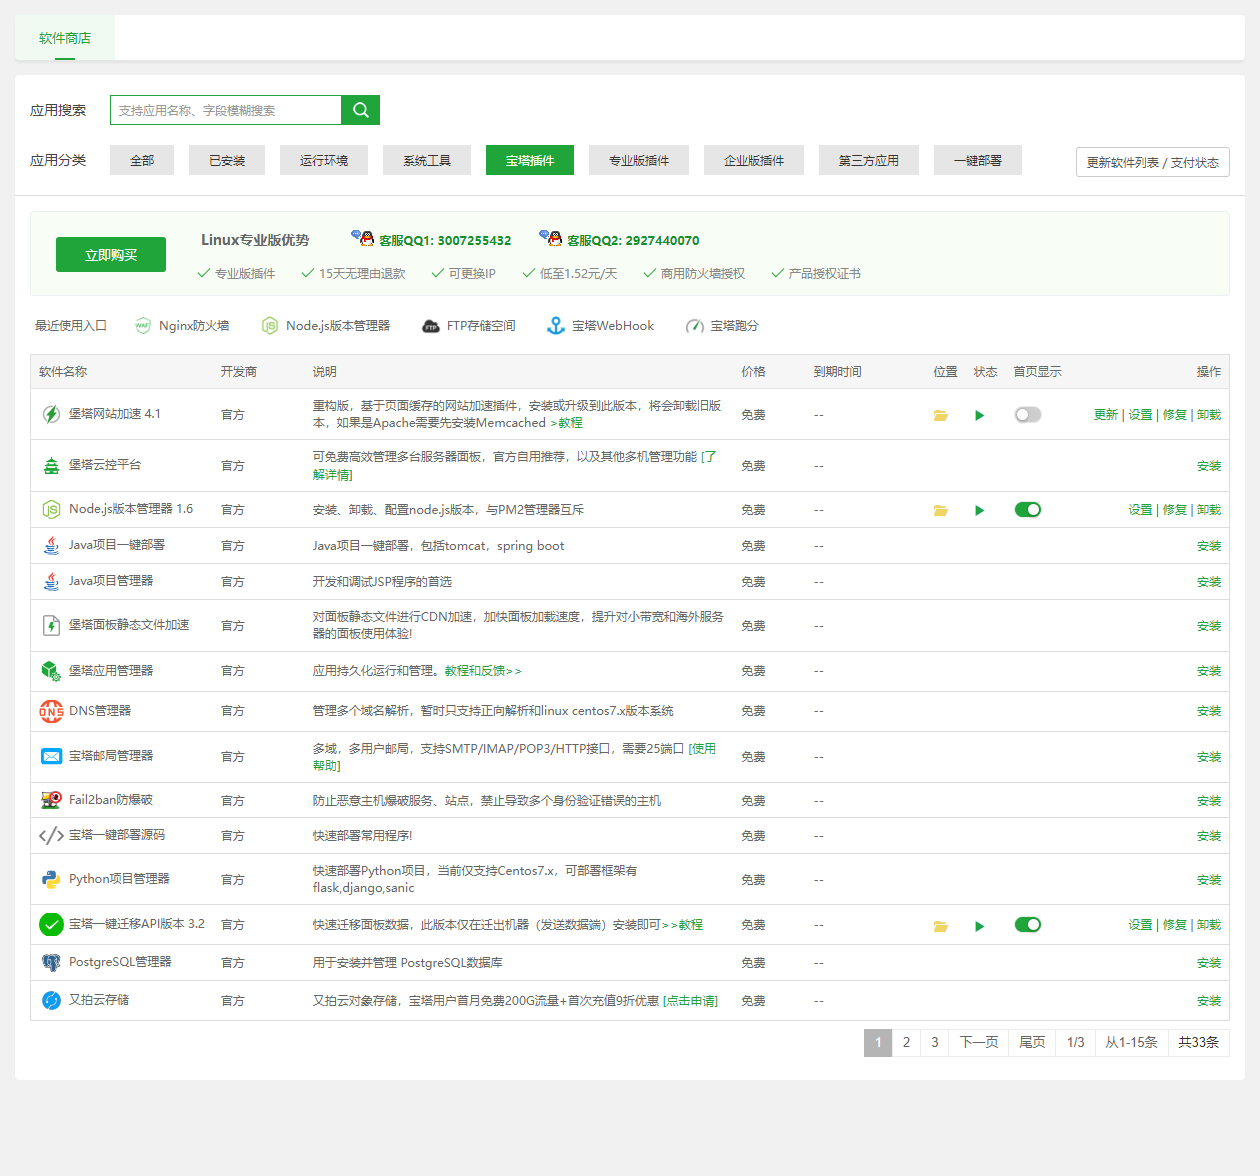Image resolution: width=1260 pixels, height=1176 pixels.
Task: Click the Python项目管理器 icon
Action: [x=51, y=880]
